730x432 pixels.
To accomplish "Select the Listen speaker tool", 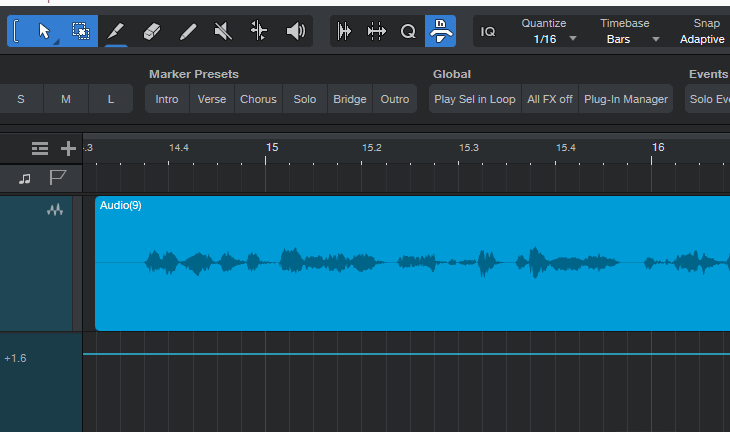I will (x=295, y=31).
